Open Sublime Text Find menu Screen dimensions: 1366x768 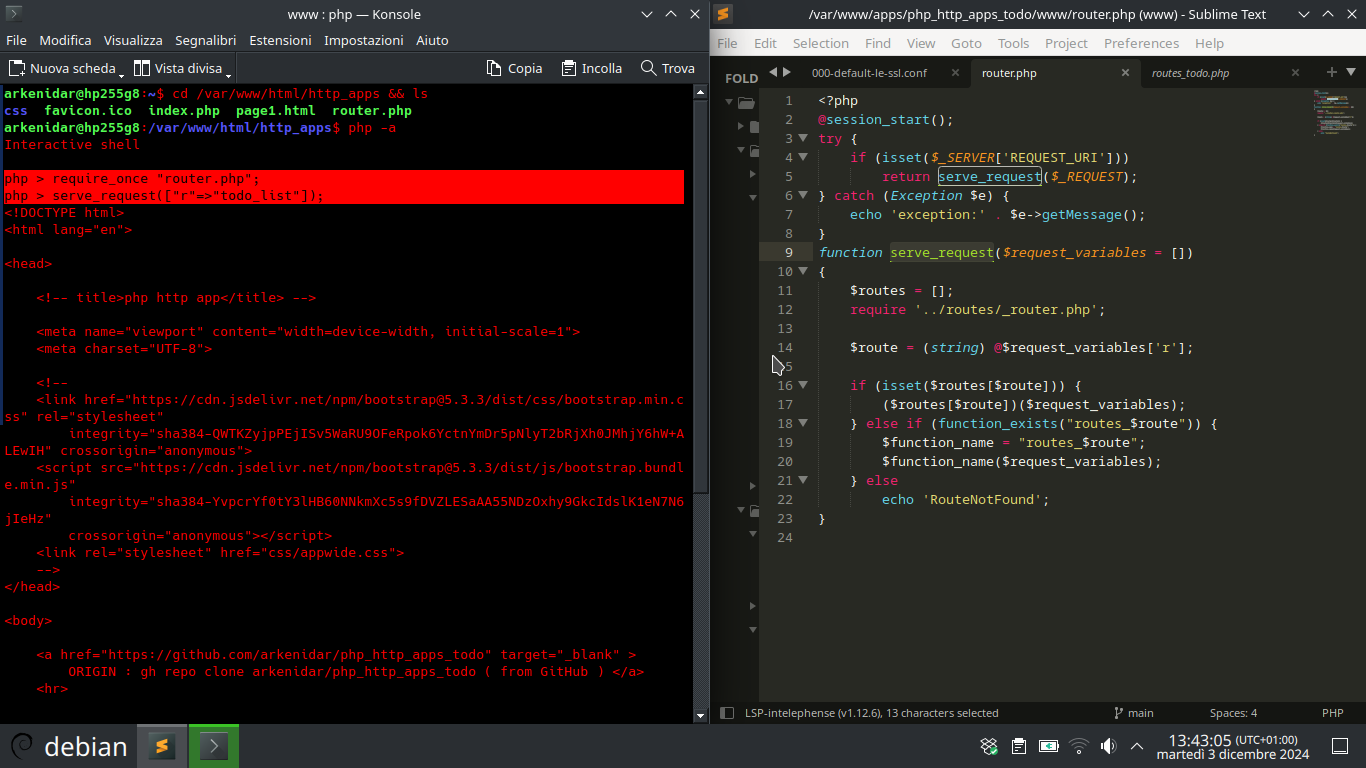(878, 43)
